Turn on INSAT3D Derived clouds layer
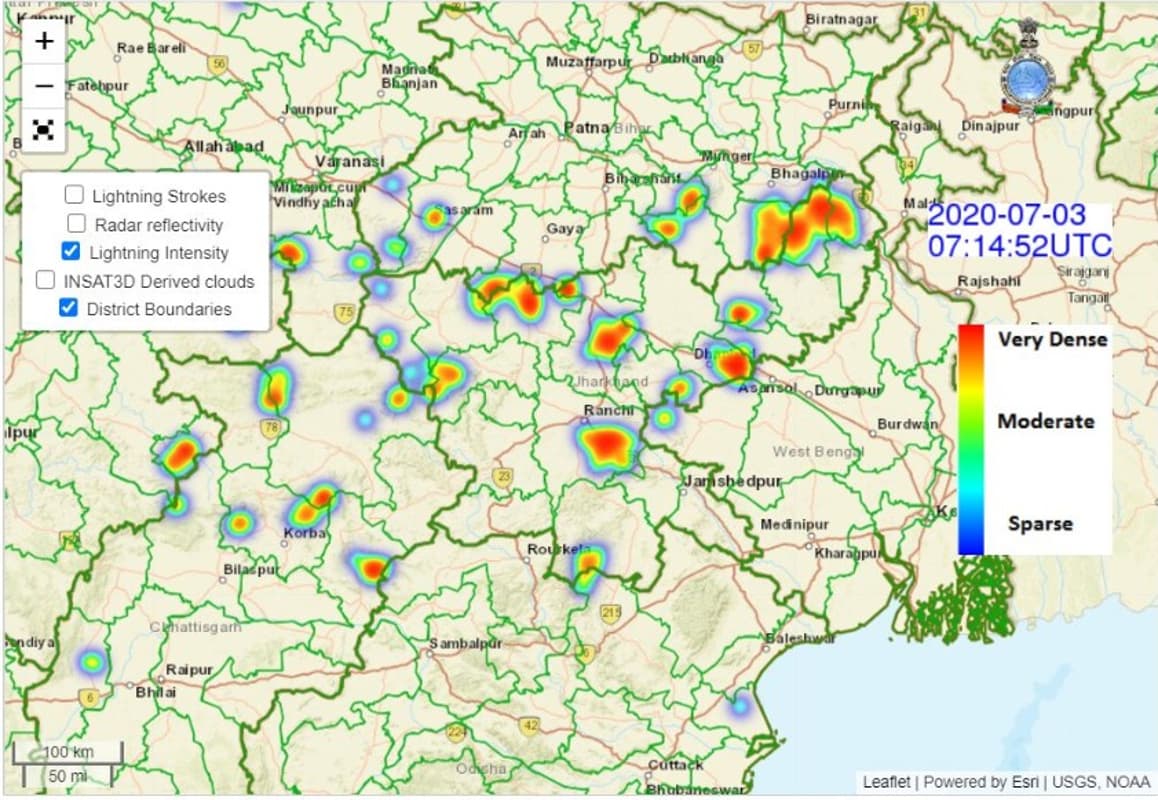 pyautogui.click(x=46, y=280)
